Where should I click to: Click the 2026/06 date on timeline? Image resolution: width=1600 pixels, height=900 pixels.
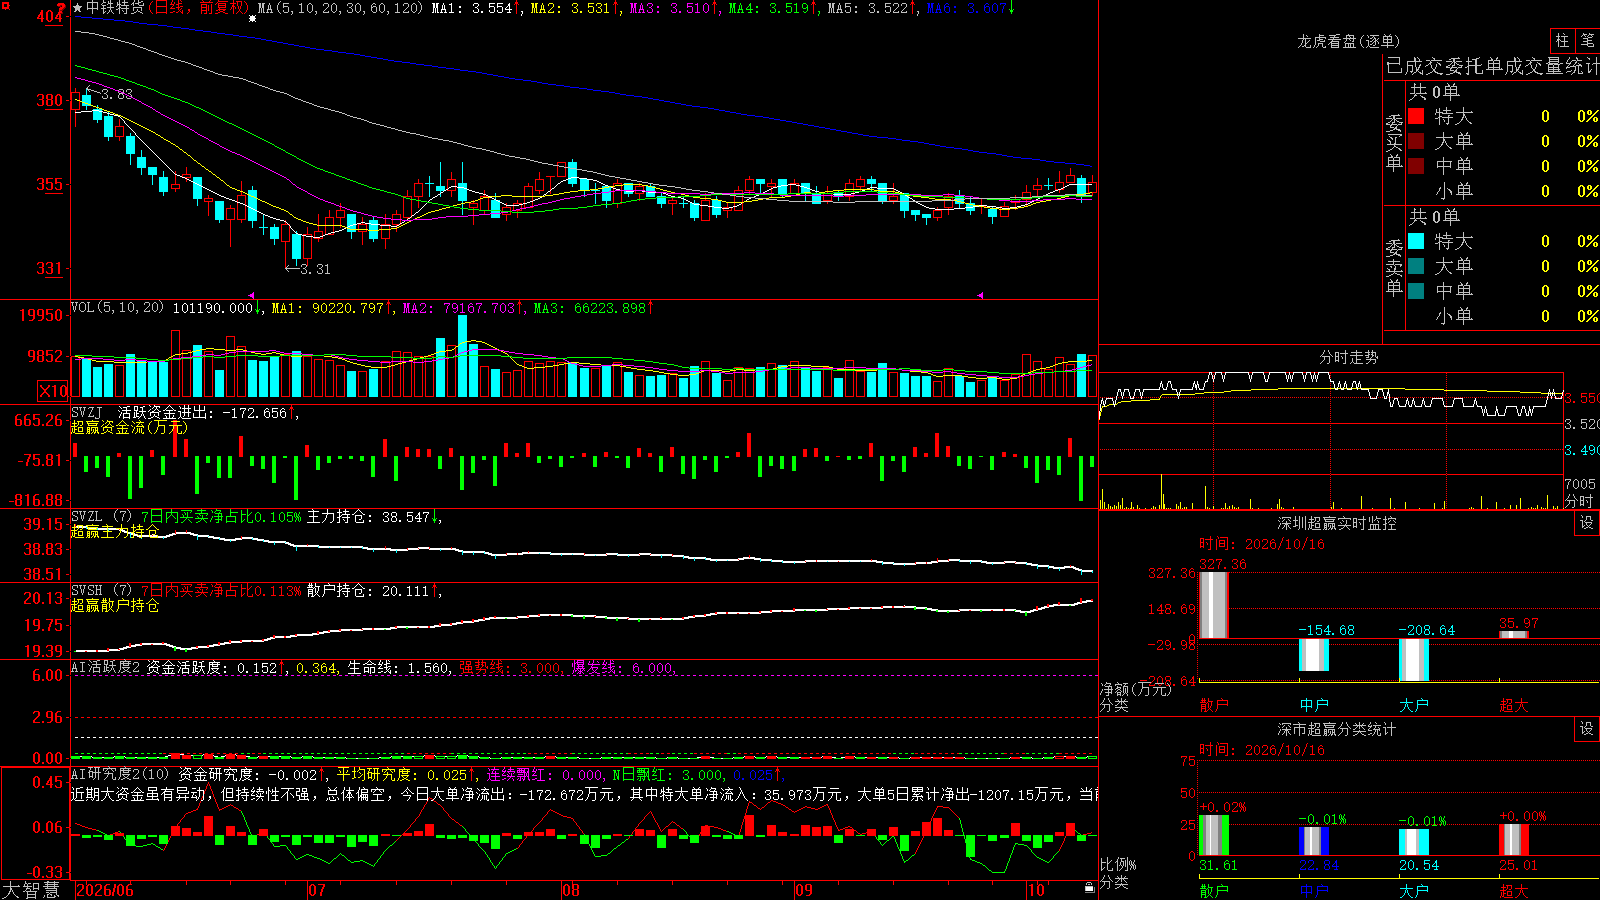(105, 890)
